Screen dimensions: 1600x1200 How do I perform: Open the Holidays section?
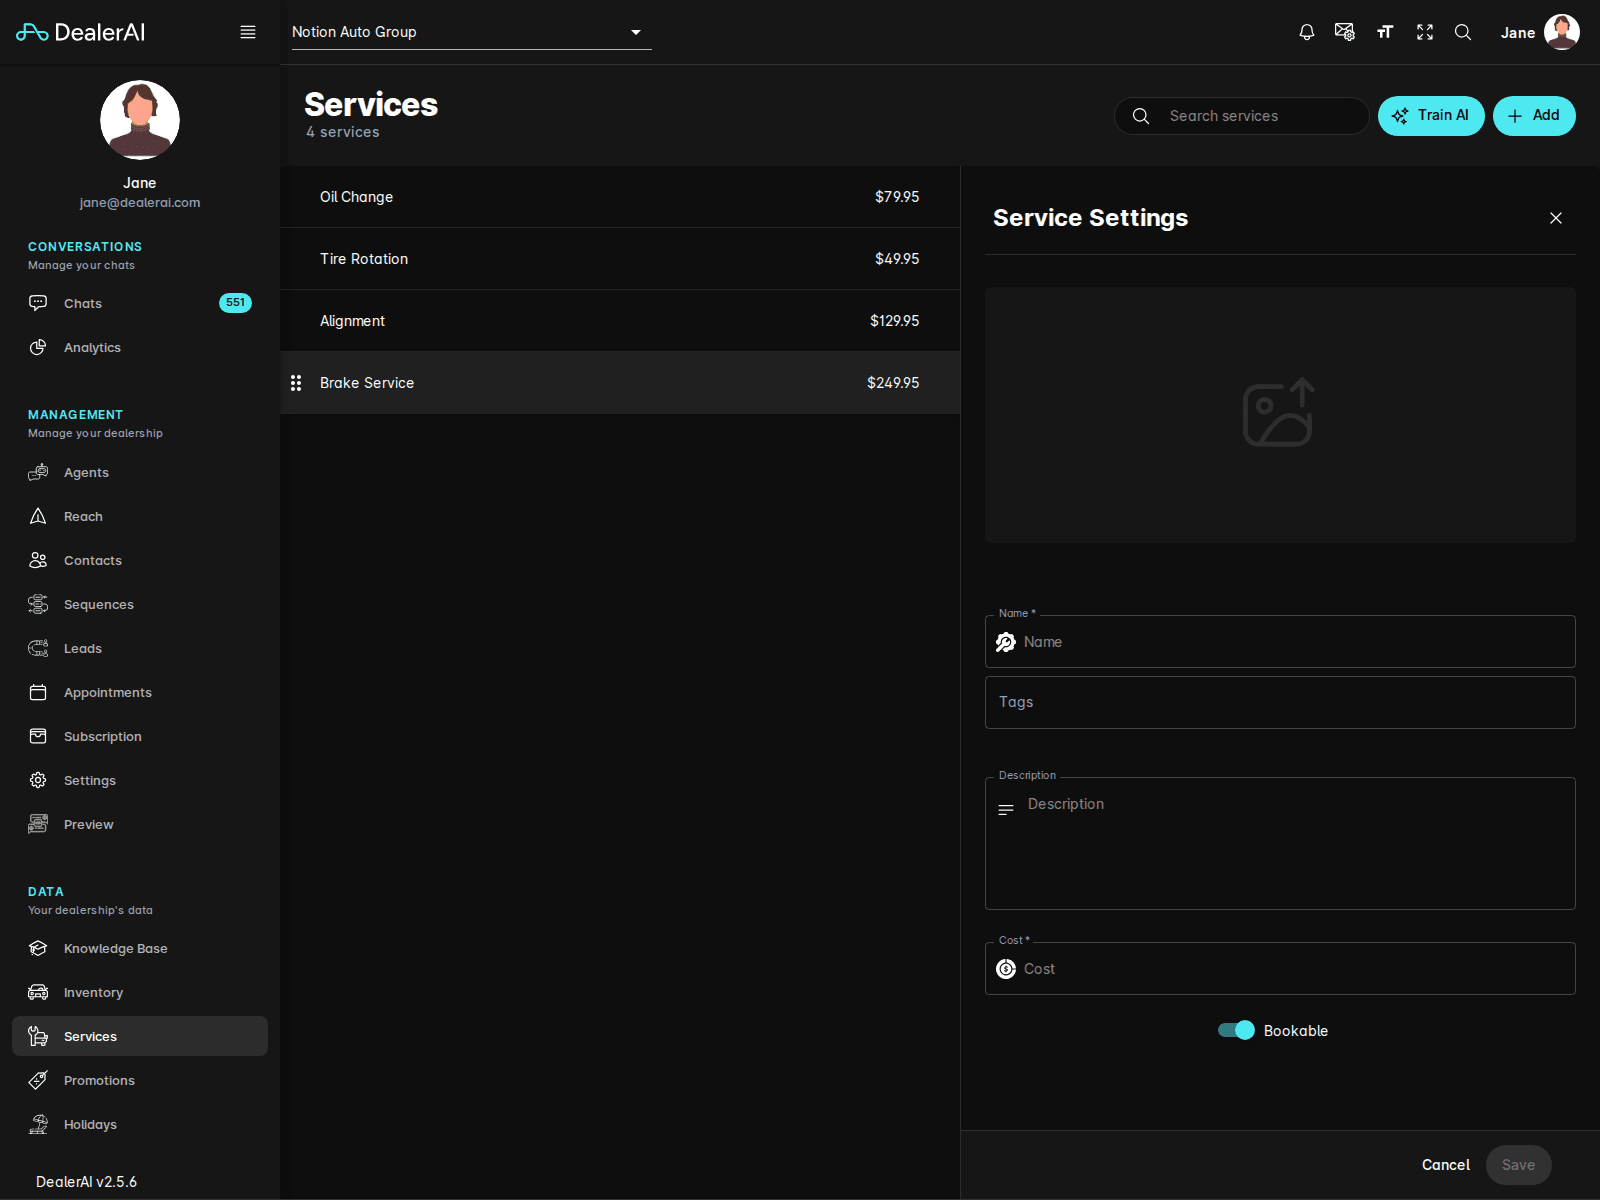[90, 1124]
